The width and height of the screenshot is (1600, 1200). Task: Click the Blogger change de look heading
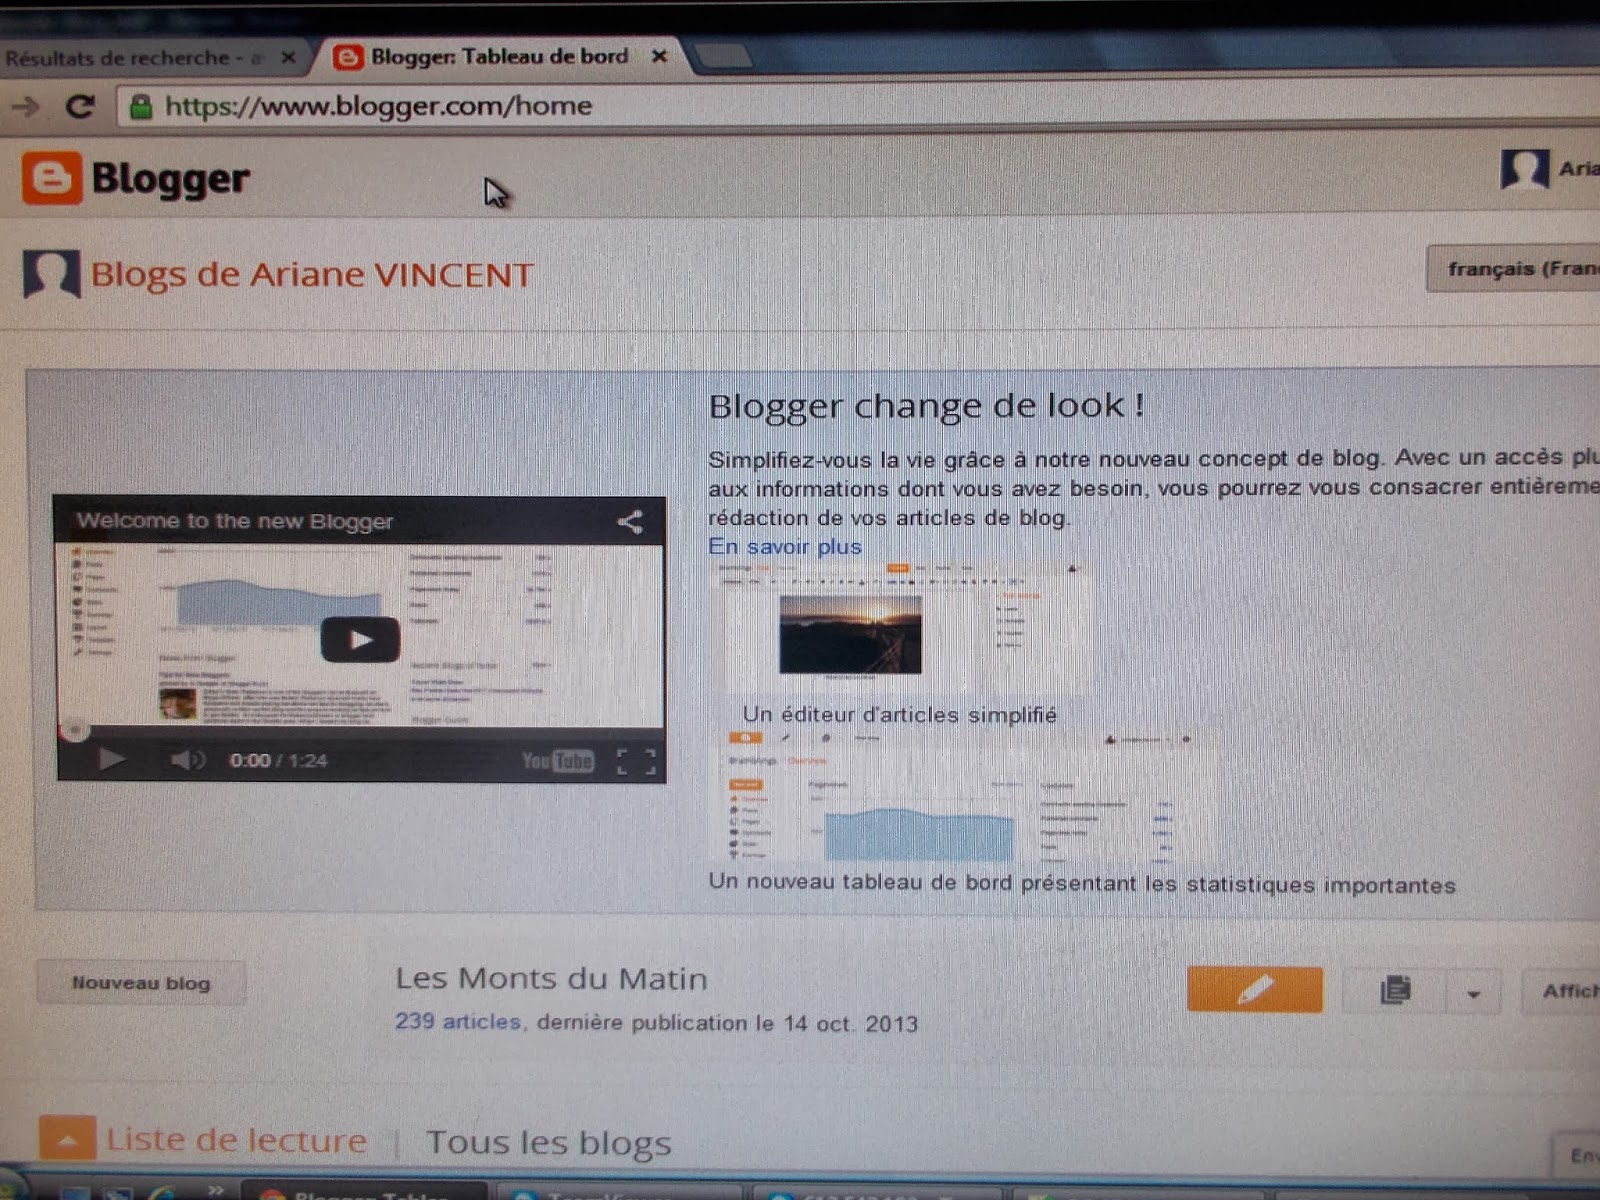[926, 406]
